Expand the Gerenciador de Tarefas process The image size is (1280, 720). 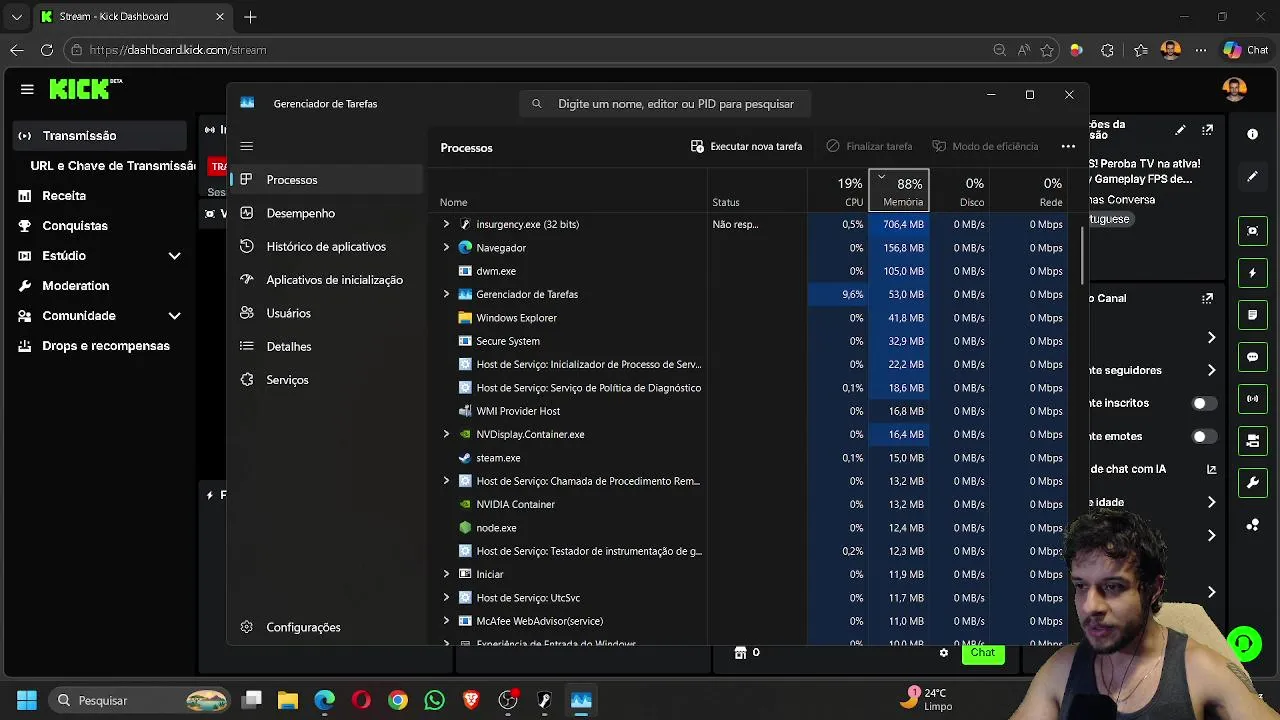coord(446,294)
